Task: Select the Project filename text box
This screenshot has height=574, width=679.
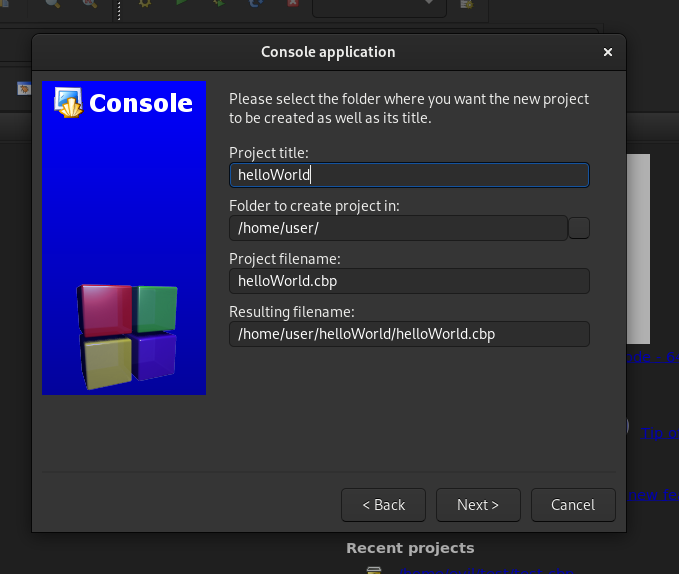Action: point(408,281)
